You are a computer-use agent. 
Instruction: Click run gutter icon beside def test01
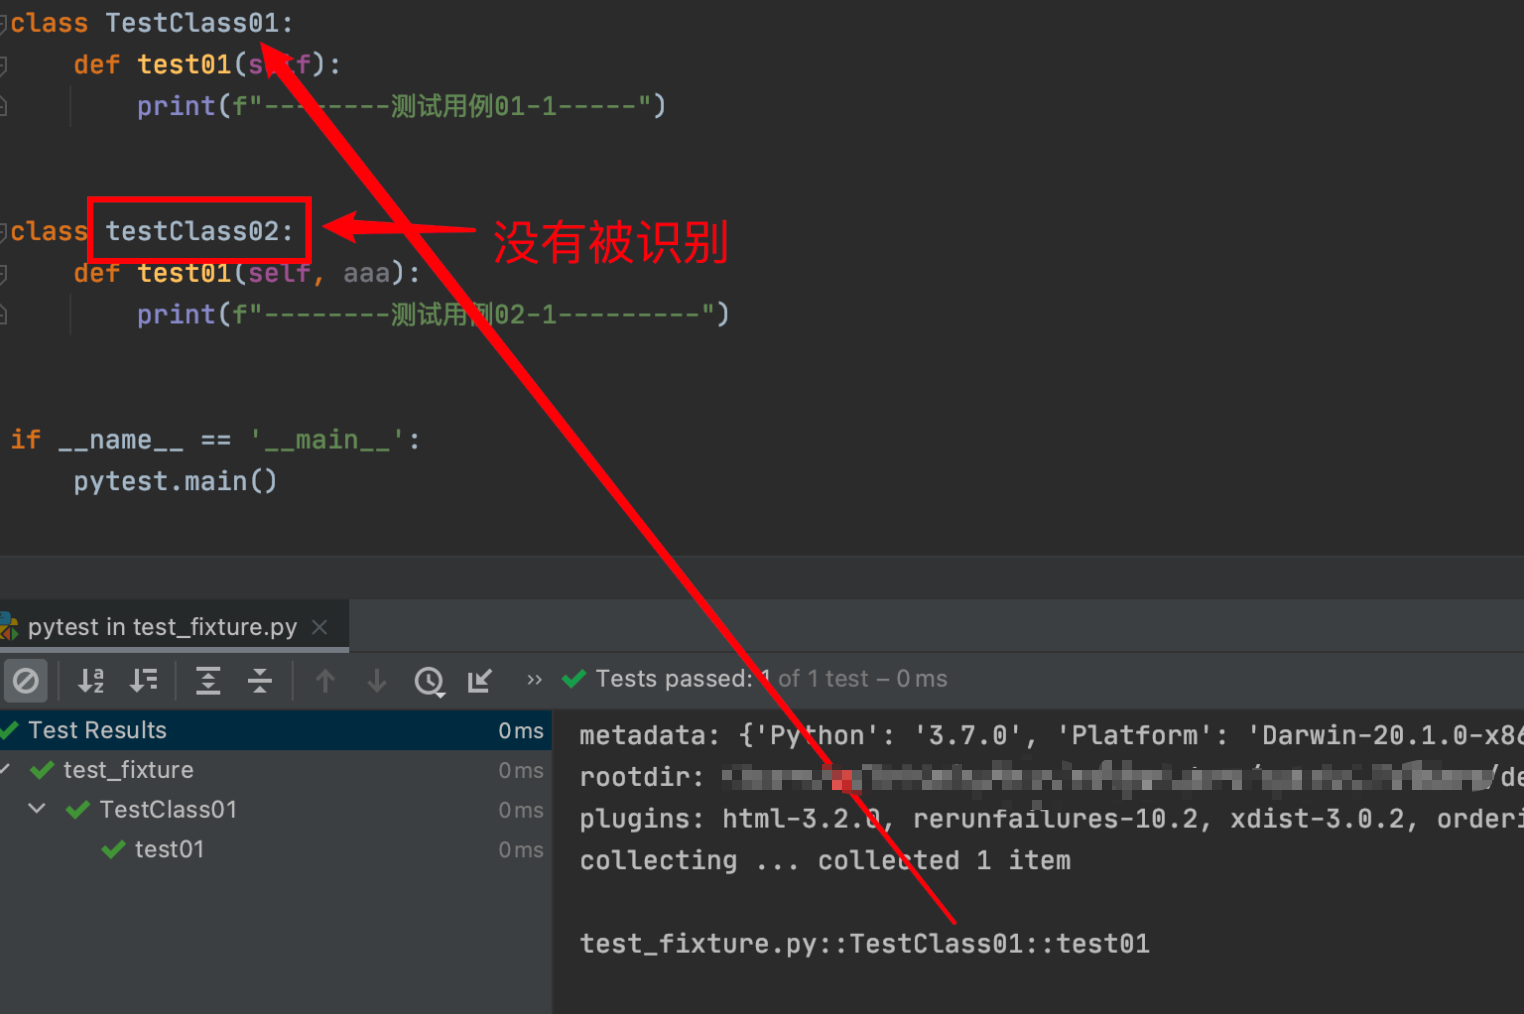pyautogui.click(x=5, y=63)
